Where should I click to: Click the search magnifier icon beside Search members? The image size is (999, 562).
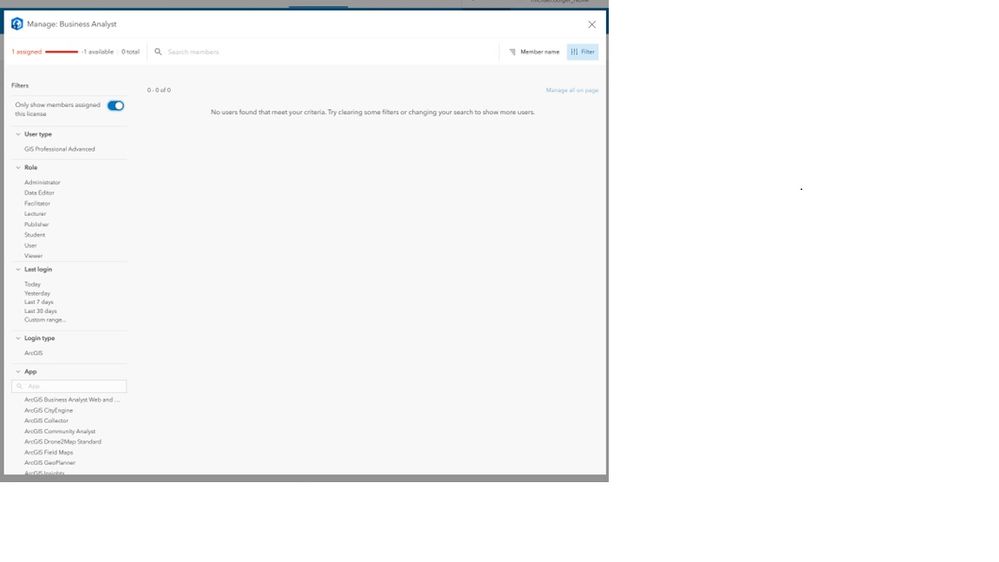(x=158, y=52)
